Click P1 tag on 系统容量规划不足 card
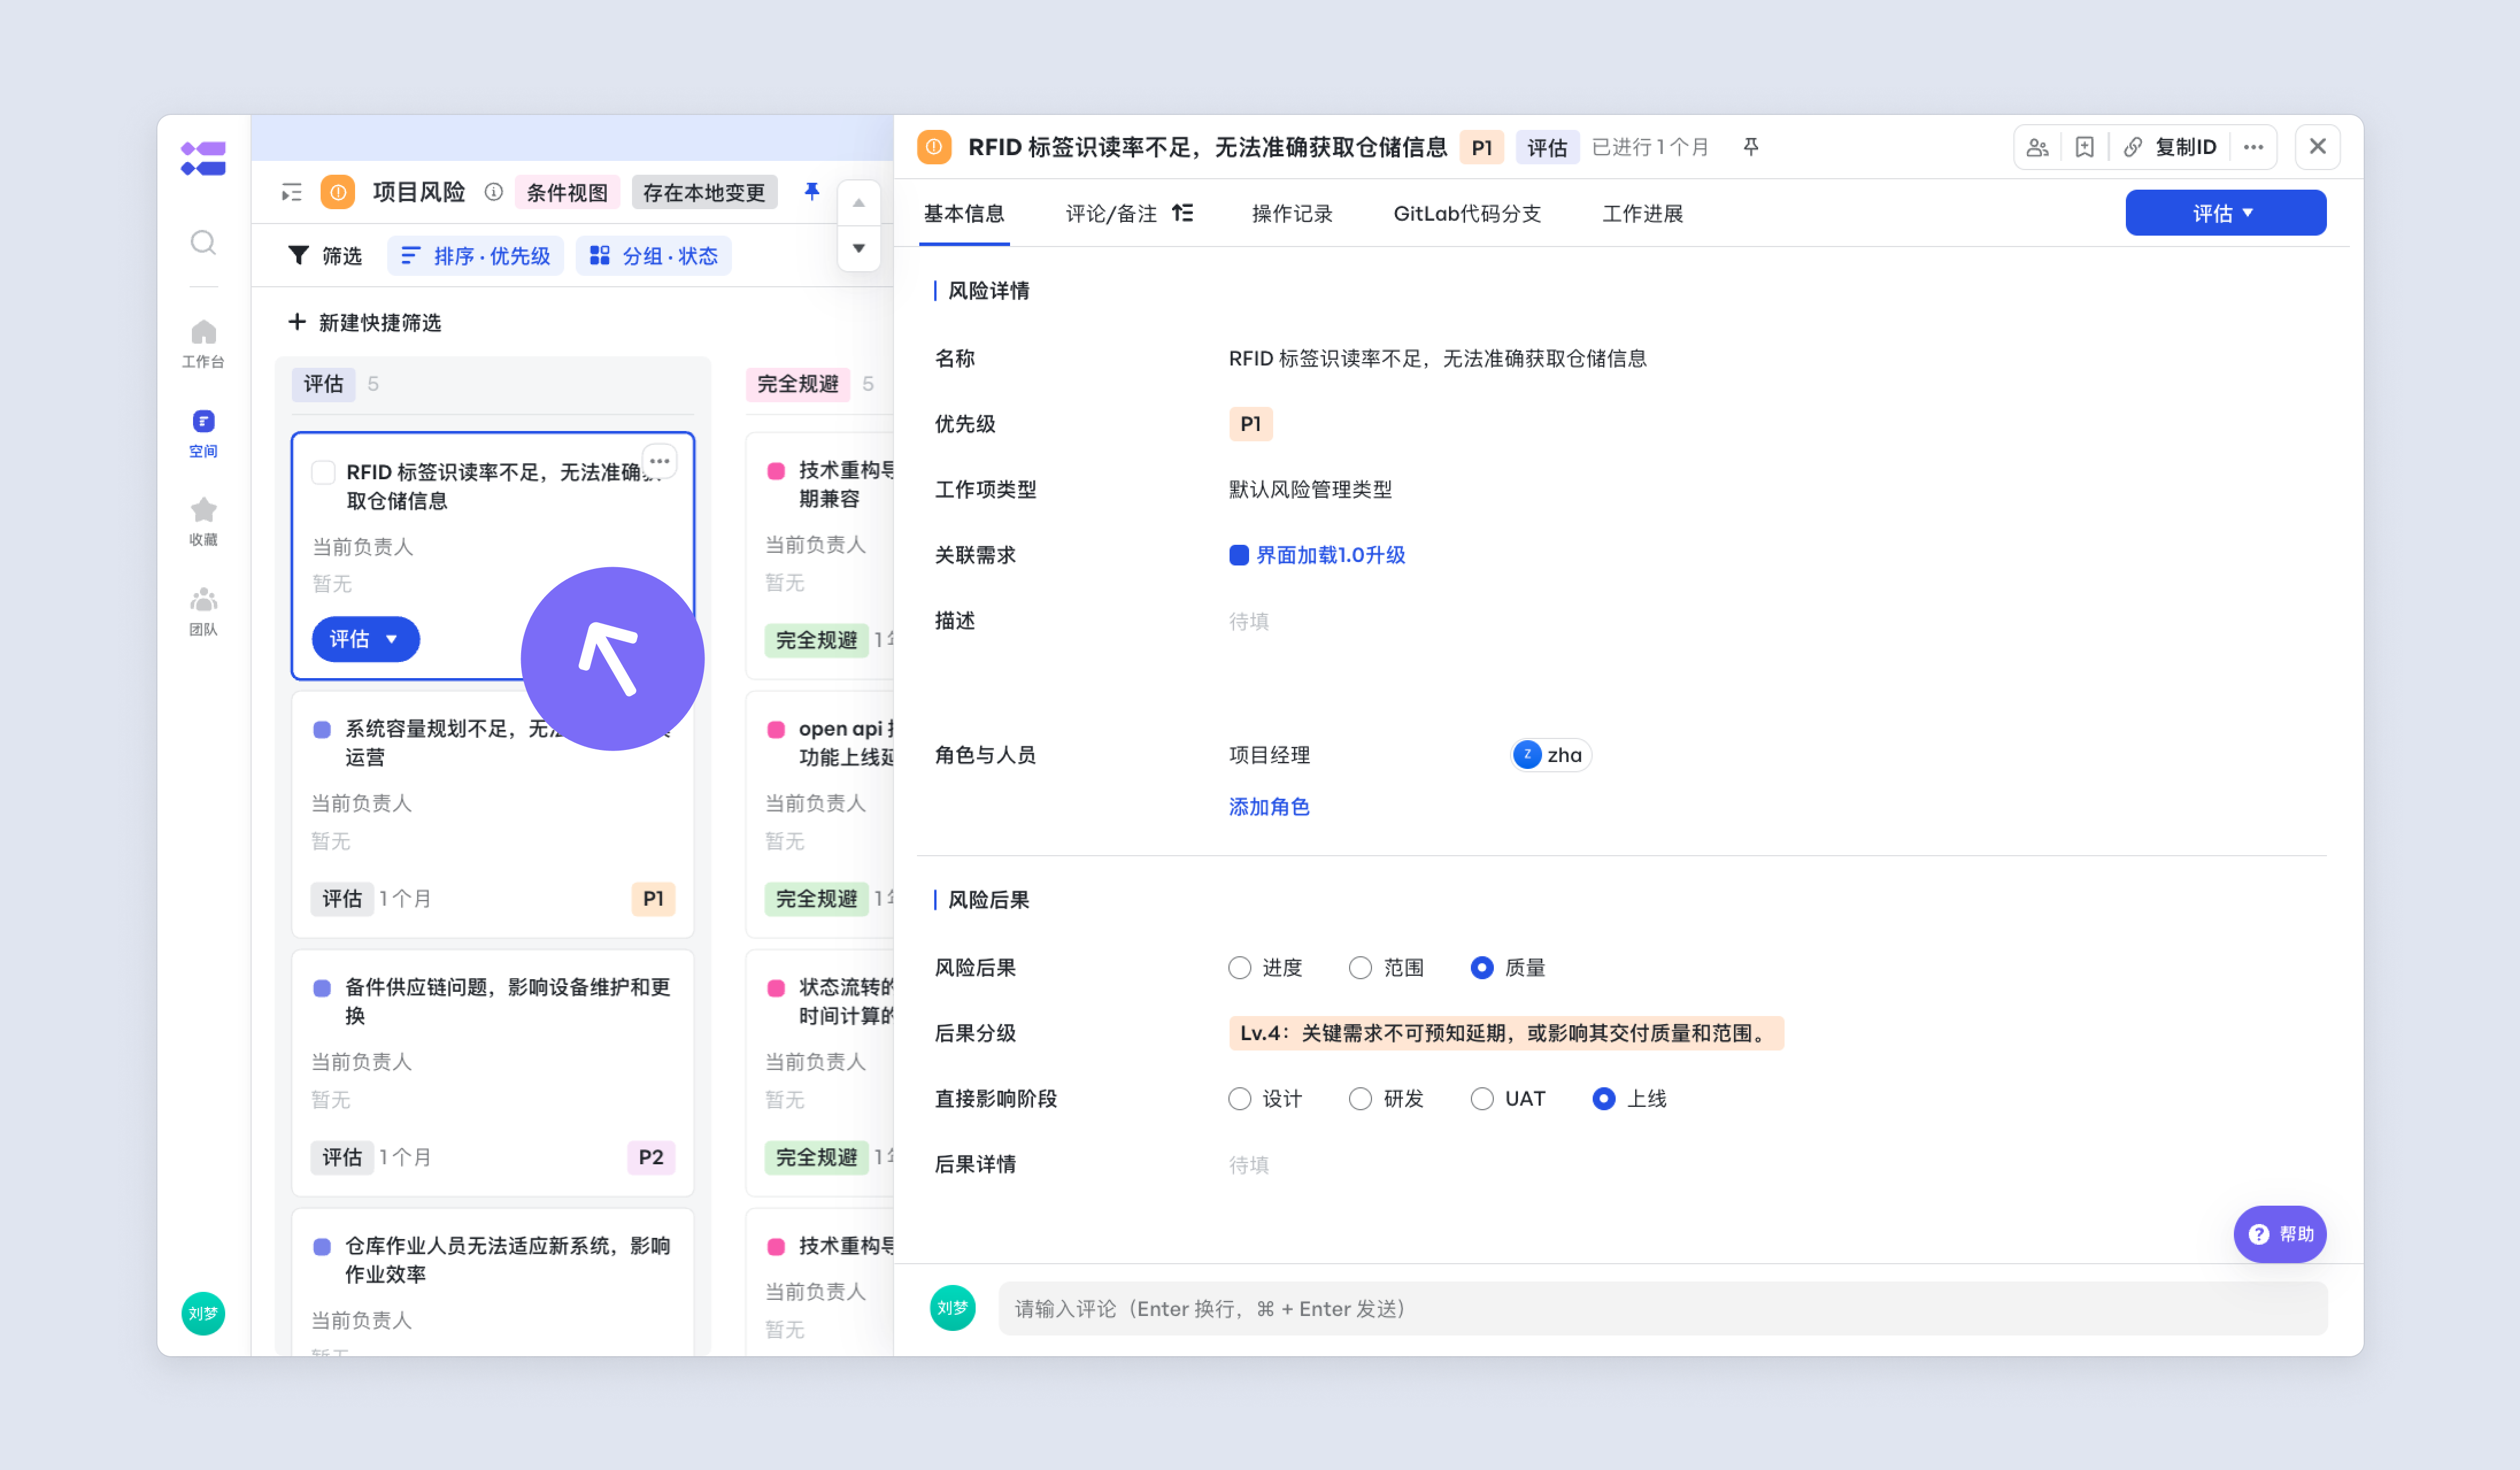This screenshot has height=1470, width=2520. 653,898
